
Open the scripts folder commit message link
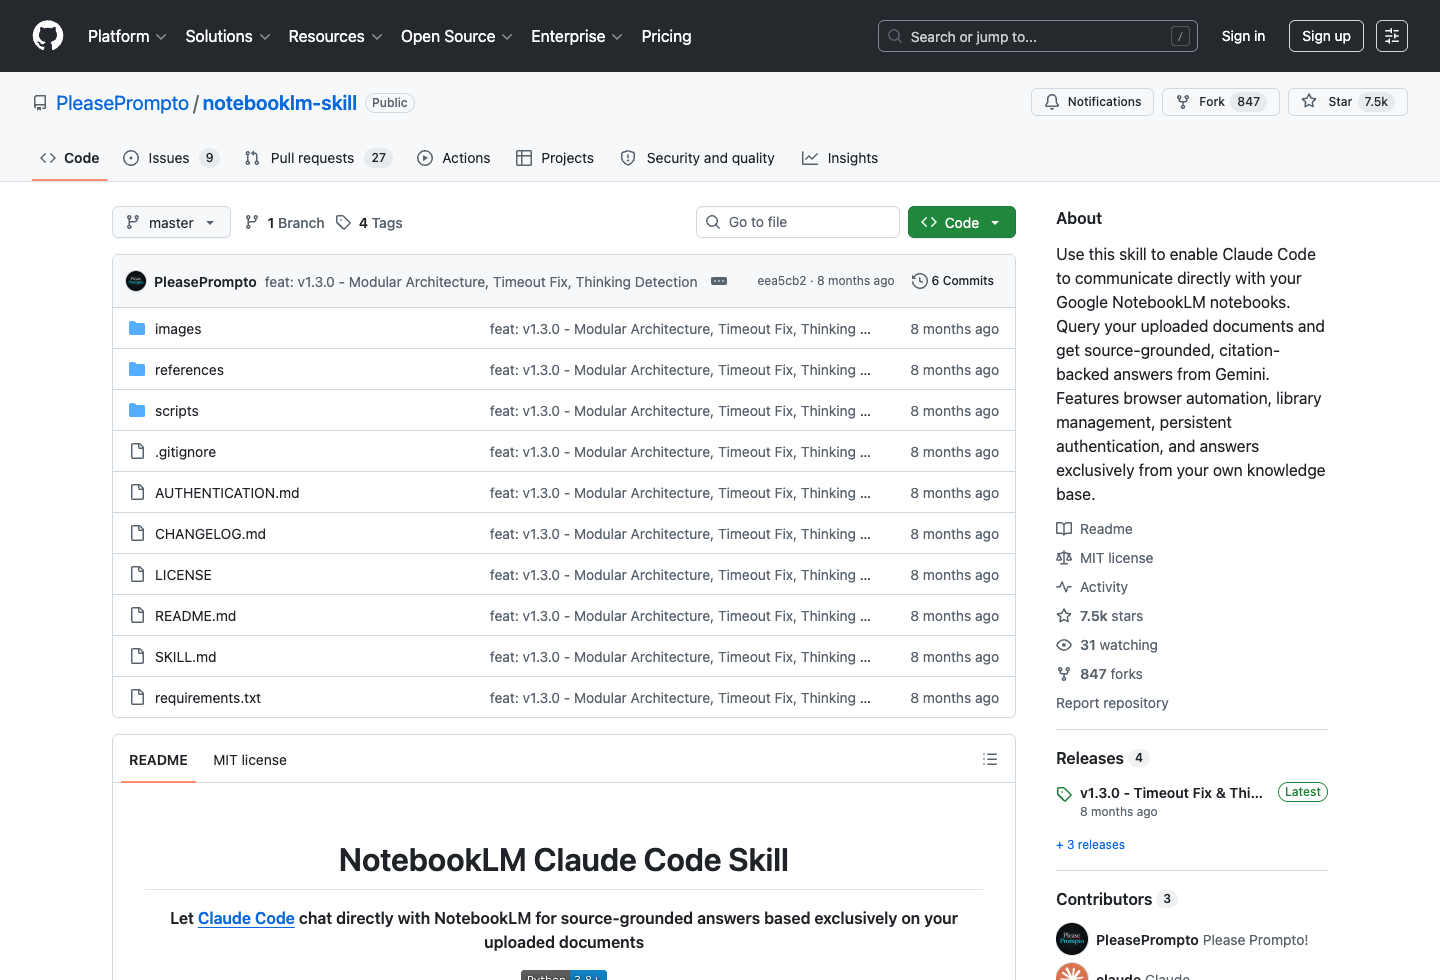(x=680, y=411)
